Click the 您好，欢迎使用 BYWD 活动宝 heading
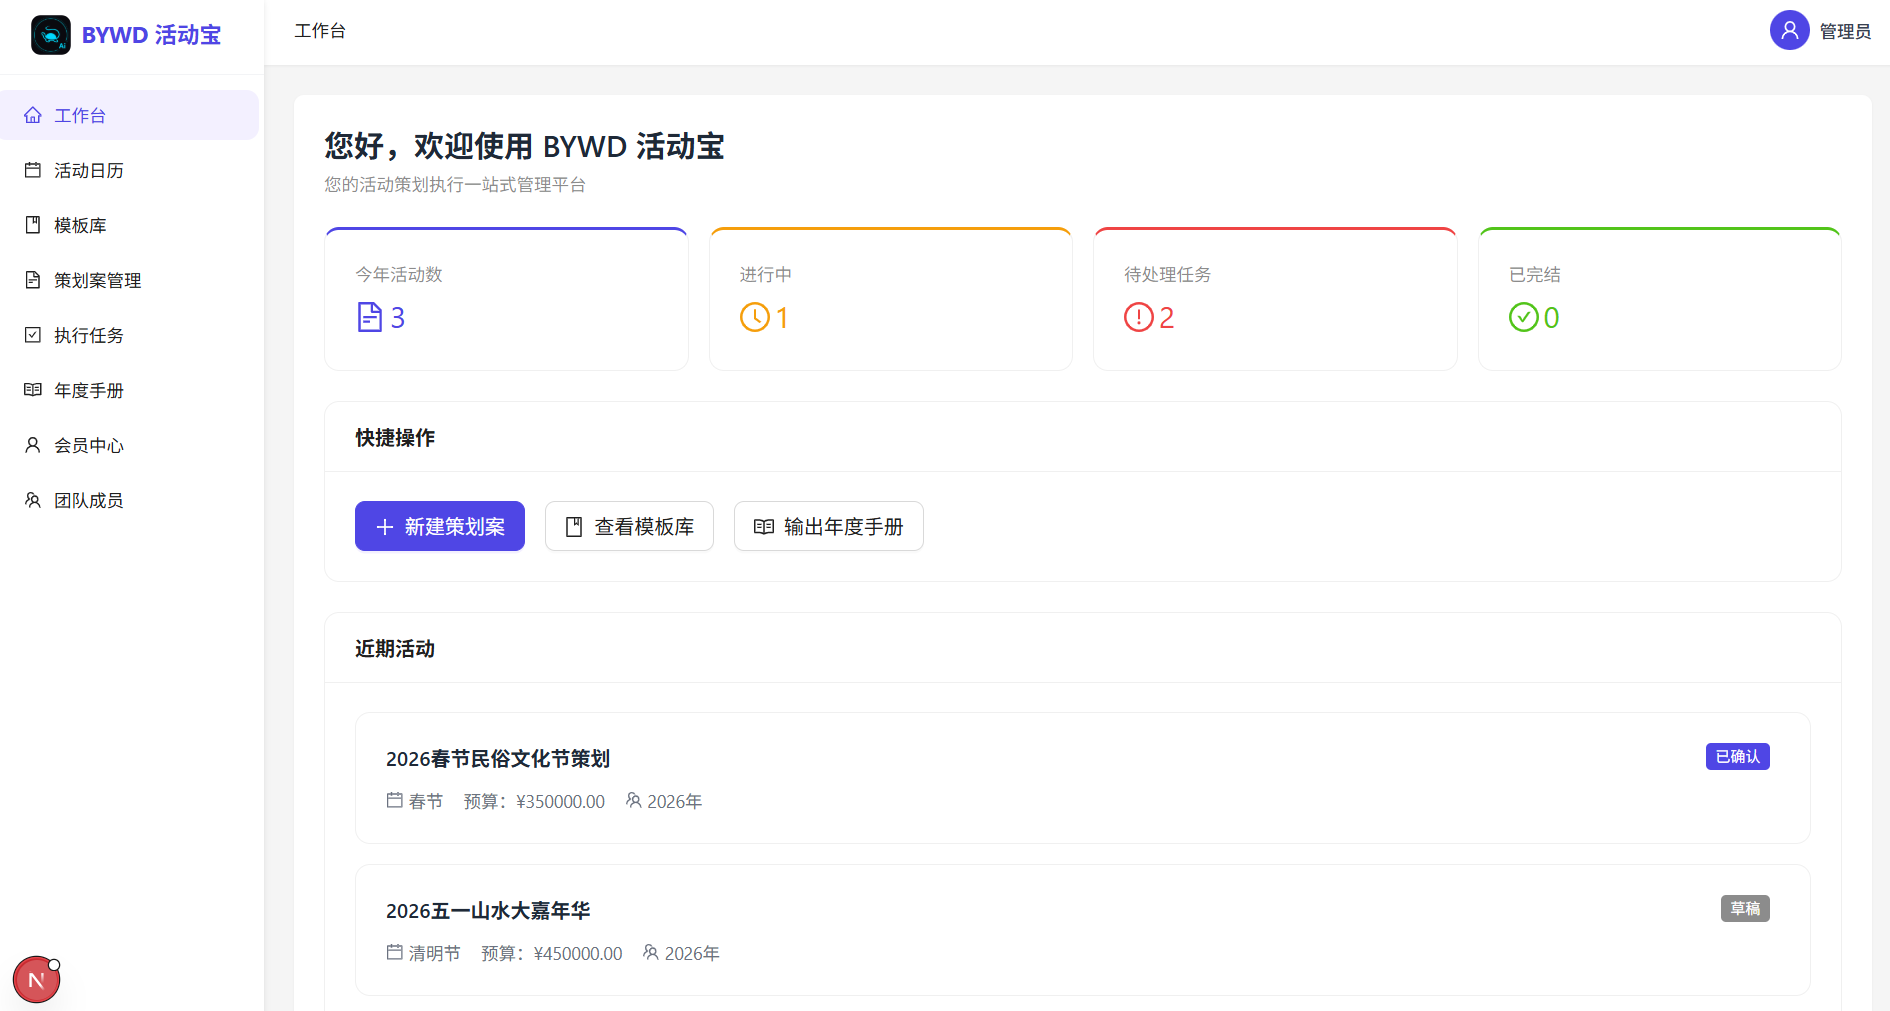 [524, 146]
